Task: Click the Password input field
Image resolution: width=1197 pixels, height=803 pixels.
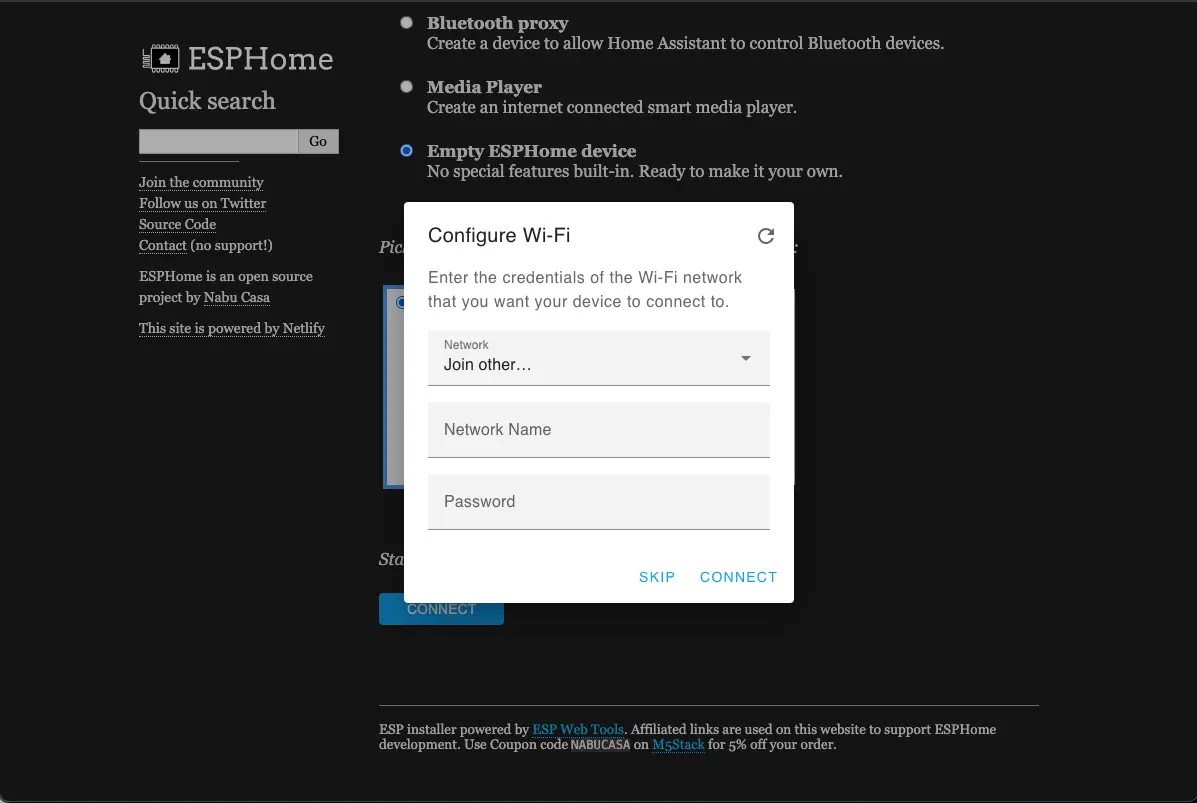Action: point(598,501)
